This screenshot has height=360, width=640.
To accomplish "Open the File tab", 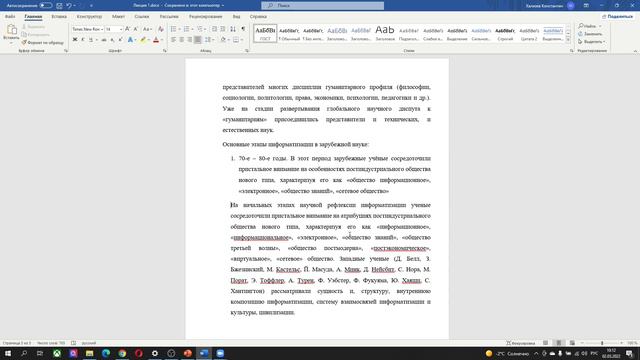I will coord(10,16).
